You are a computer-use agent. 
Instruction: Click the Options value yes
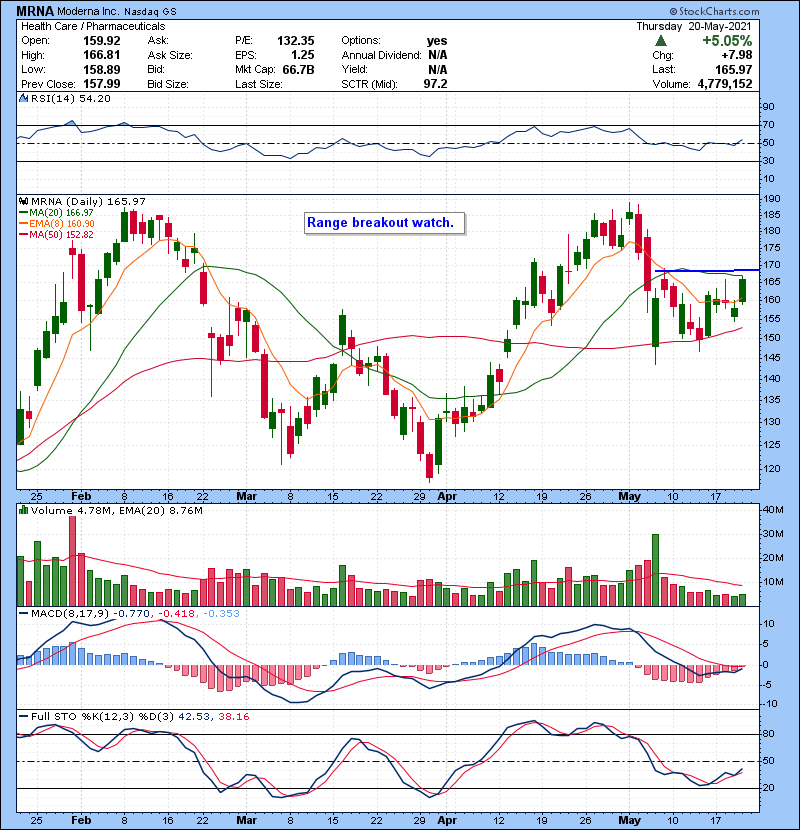(x=437, y=41)
